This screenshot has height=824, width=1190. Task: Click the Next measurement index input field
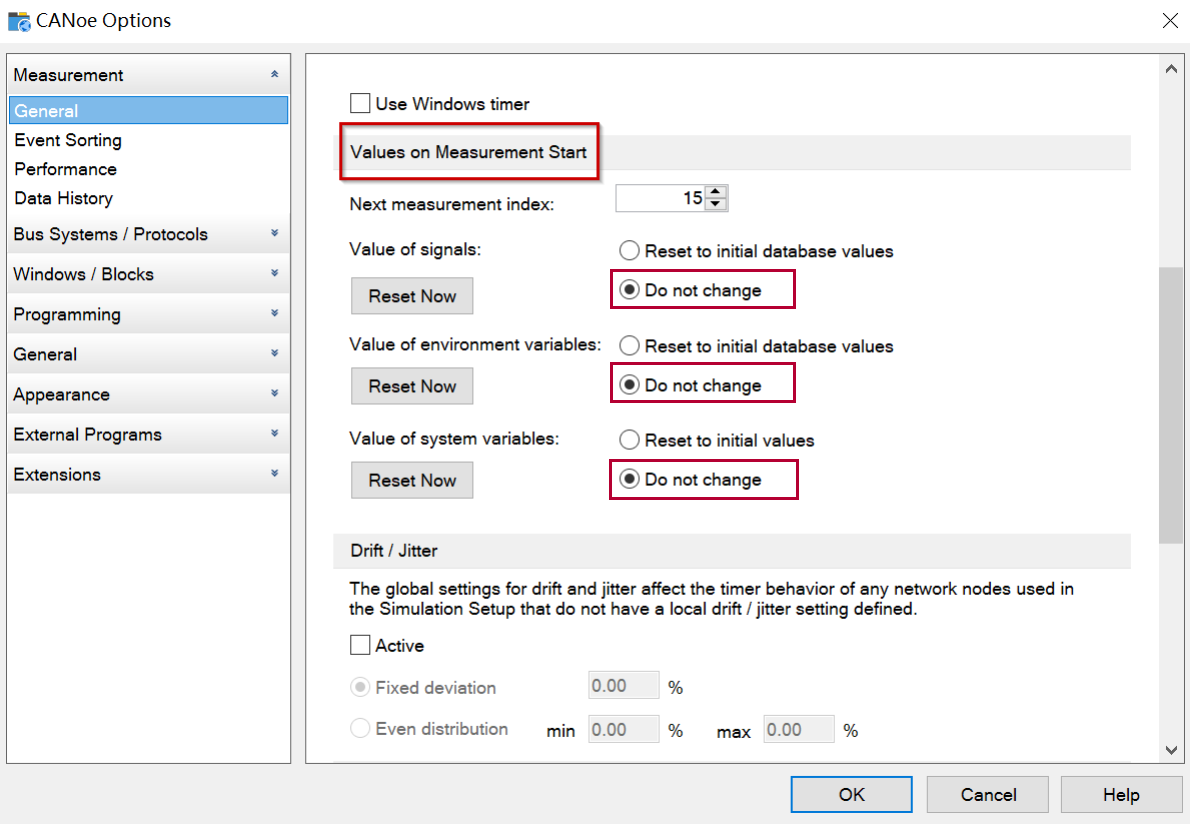(660, 198)
